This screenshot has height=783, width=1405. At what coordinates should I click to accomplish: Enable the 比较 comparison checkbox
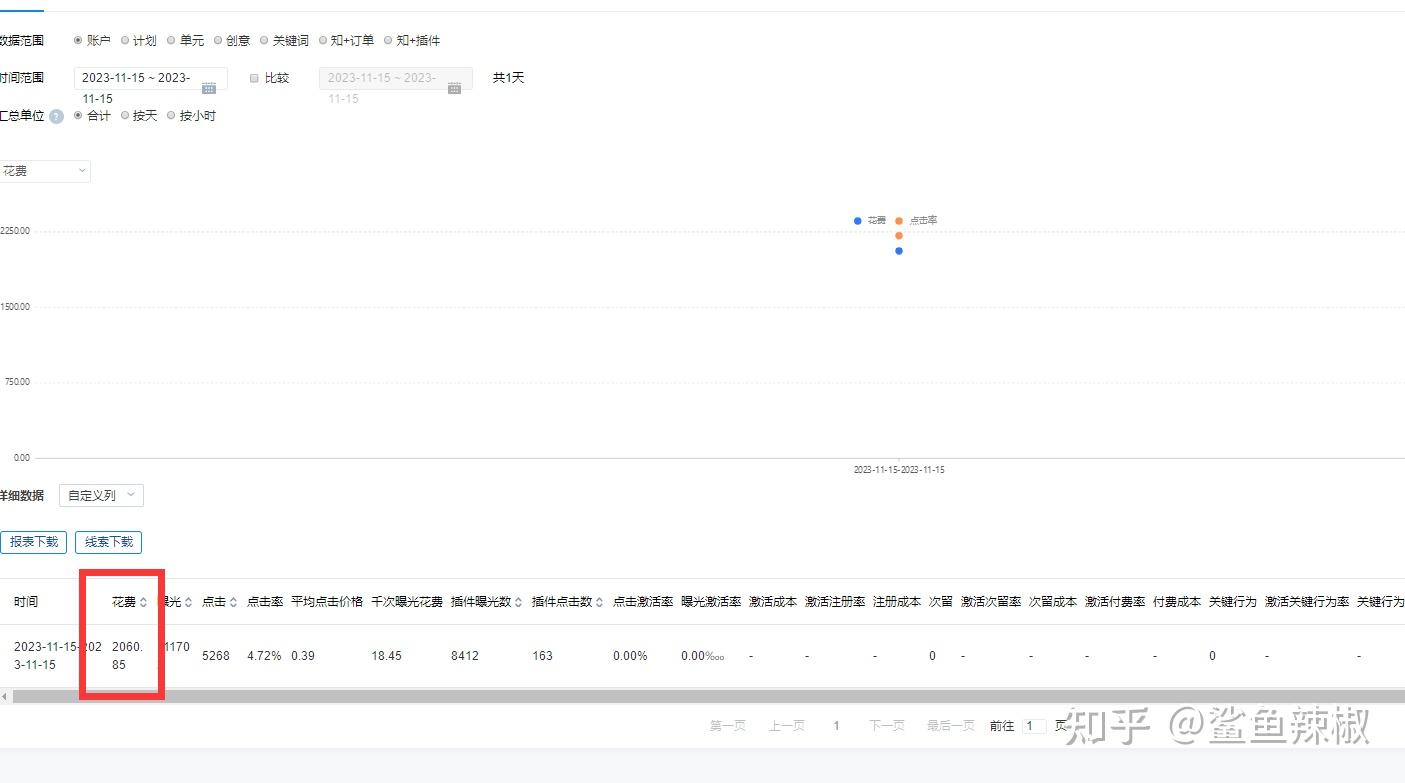tap(254, 78)
